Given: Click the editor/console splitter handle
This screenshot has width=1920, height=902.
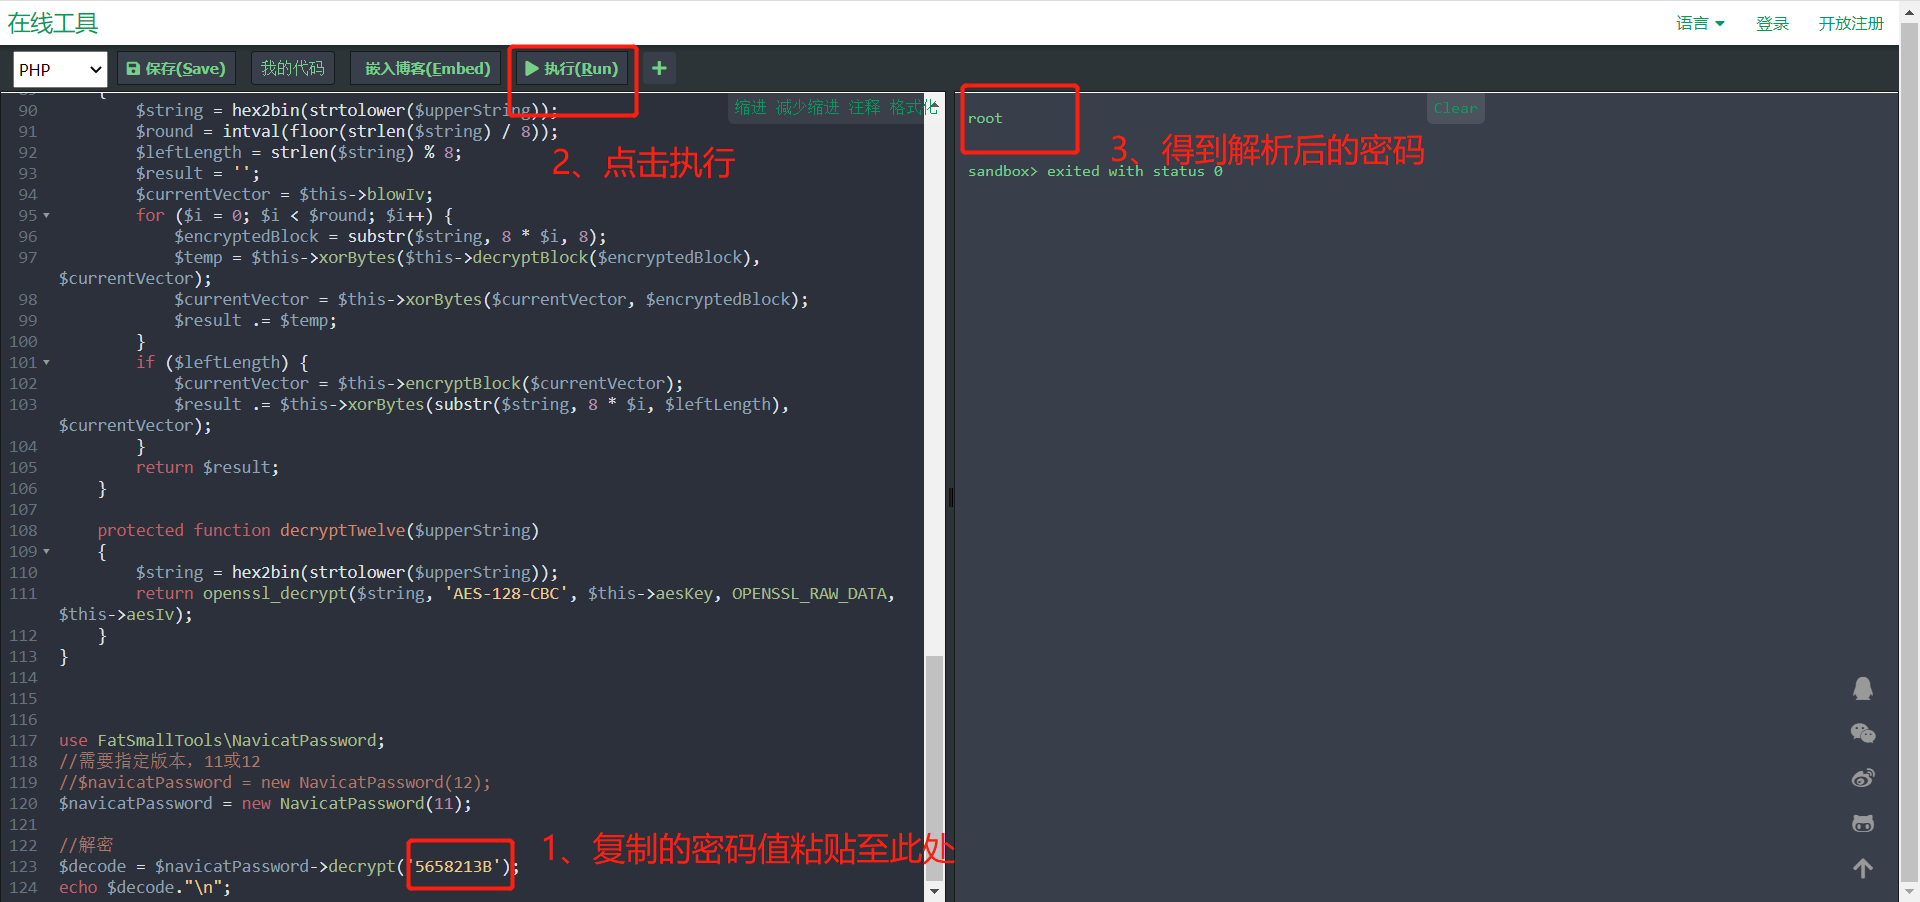Looking at the screenshot, I should pyautogui.click(x=950, y=497).
